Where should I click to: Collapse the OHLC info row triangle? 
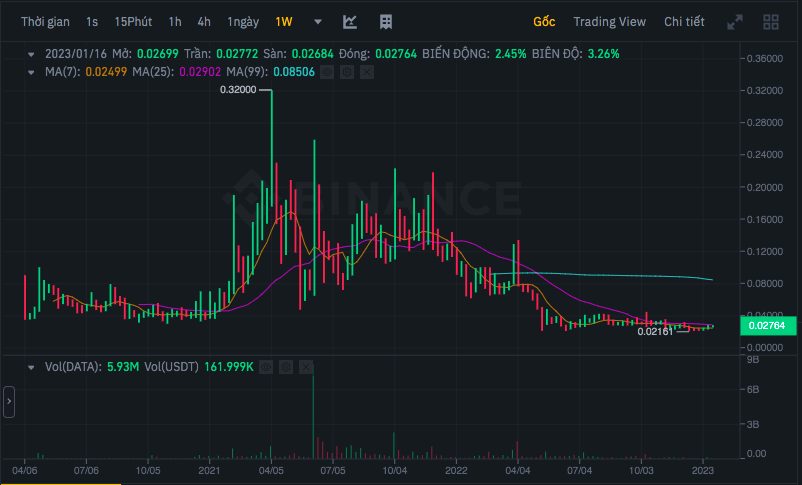pos(31,54)
